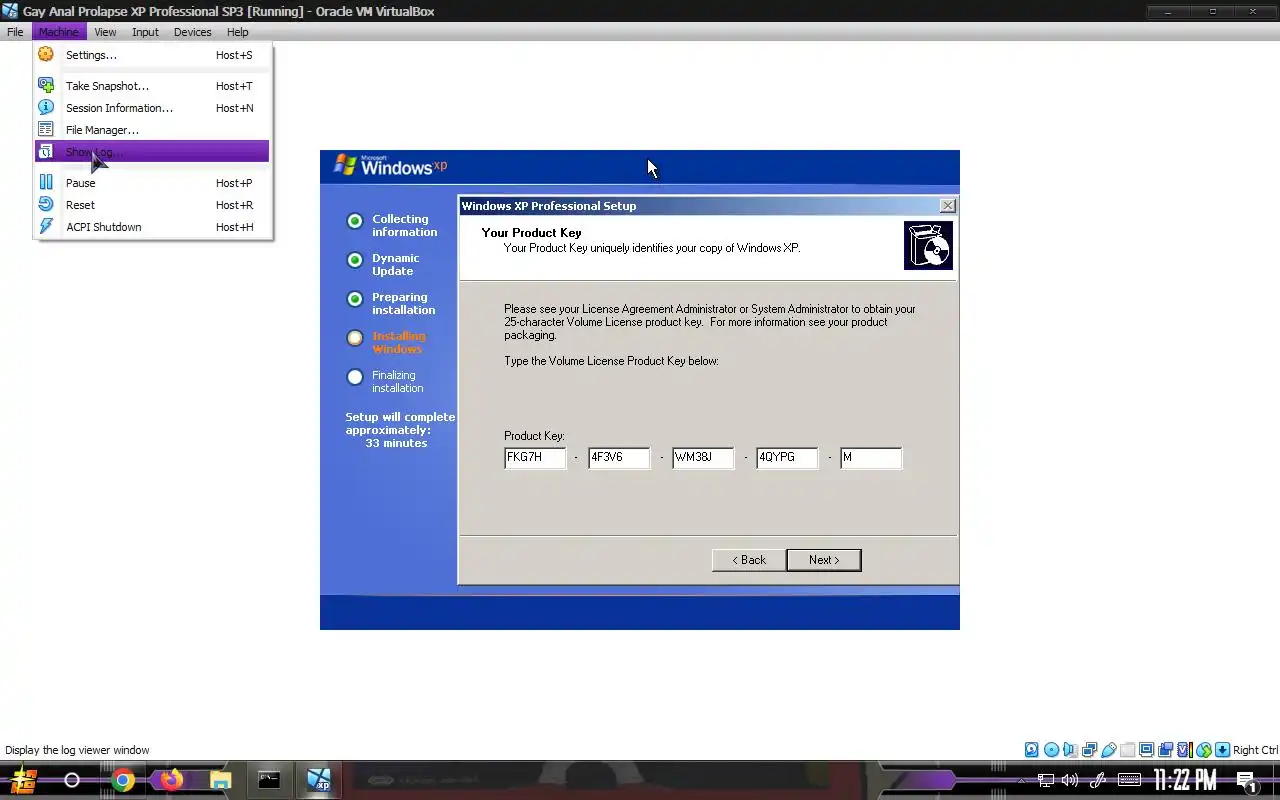
Task: Open the USB devices status icon
Action: 1108,750
